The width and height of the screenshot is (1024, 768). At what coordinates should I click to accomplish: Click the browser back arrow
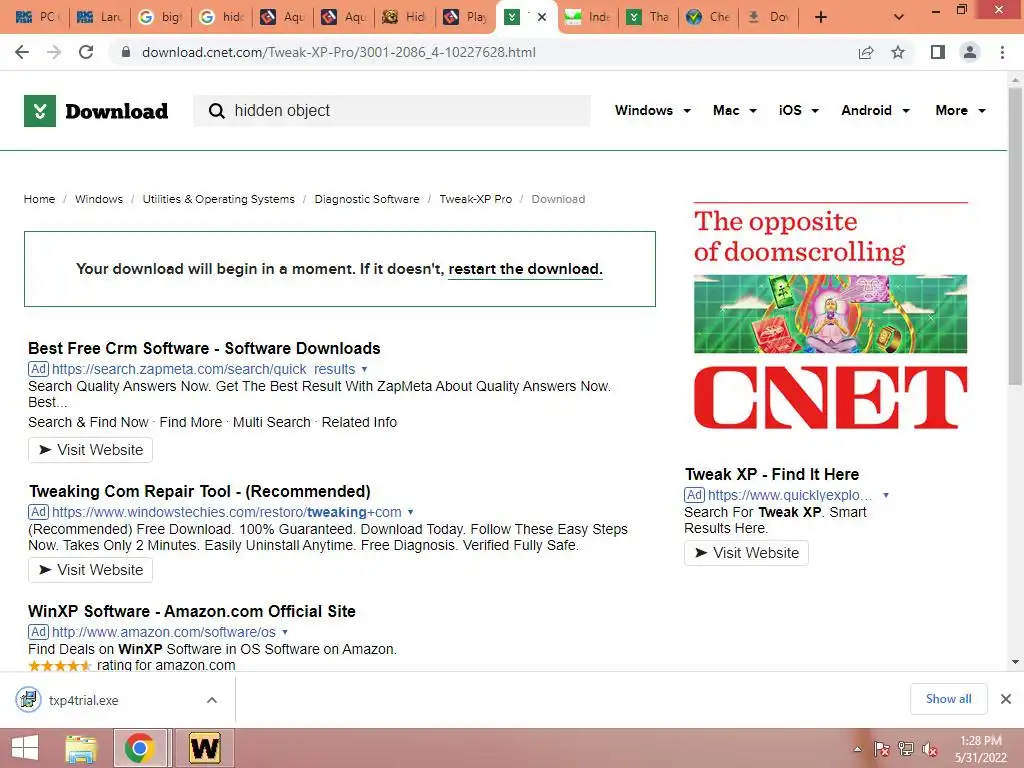tap(22, 52)
